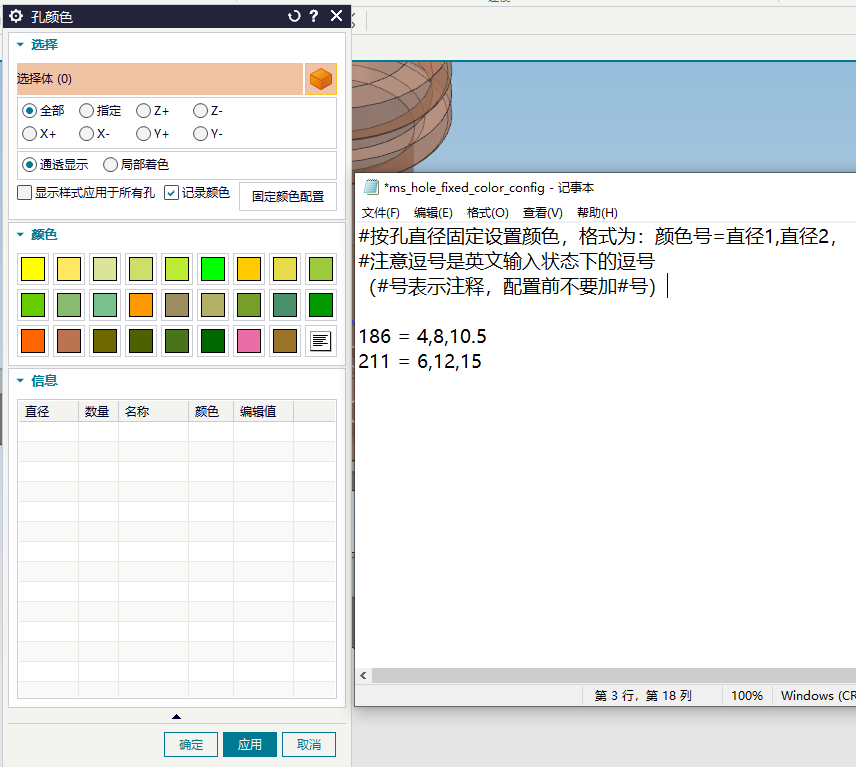Pick the bright orange swatch in the third row

pos(33,341)
